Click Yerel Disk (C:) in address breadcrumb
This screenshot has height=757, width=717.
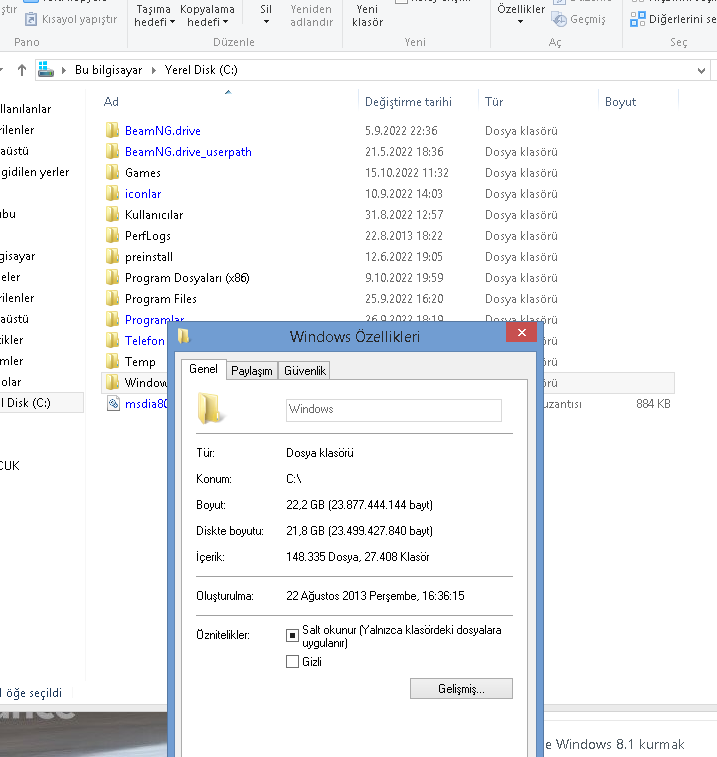click(201, 70)
